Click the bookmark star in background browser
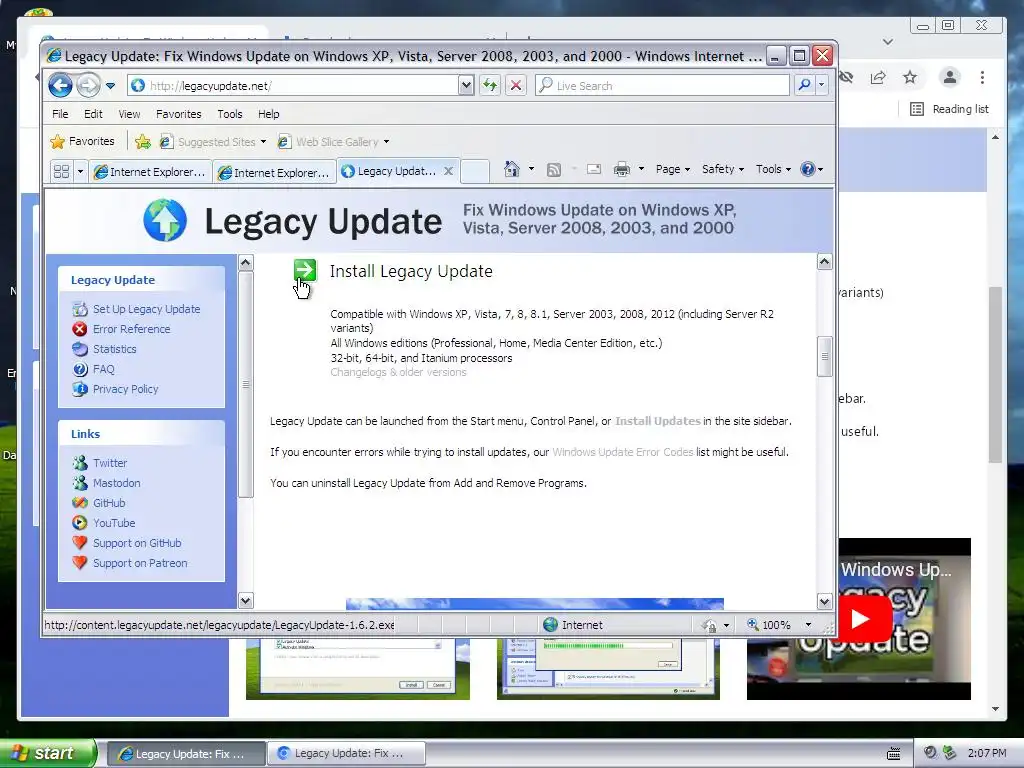 coord(910,78)
